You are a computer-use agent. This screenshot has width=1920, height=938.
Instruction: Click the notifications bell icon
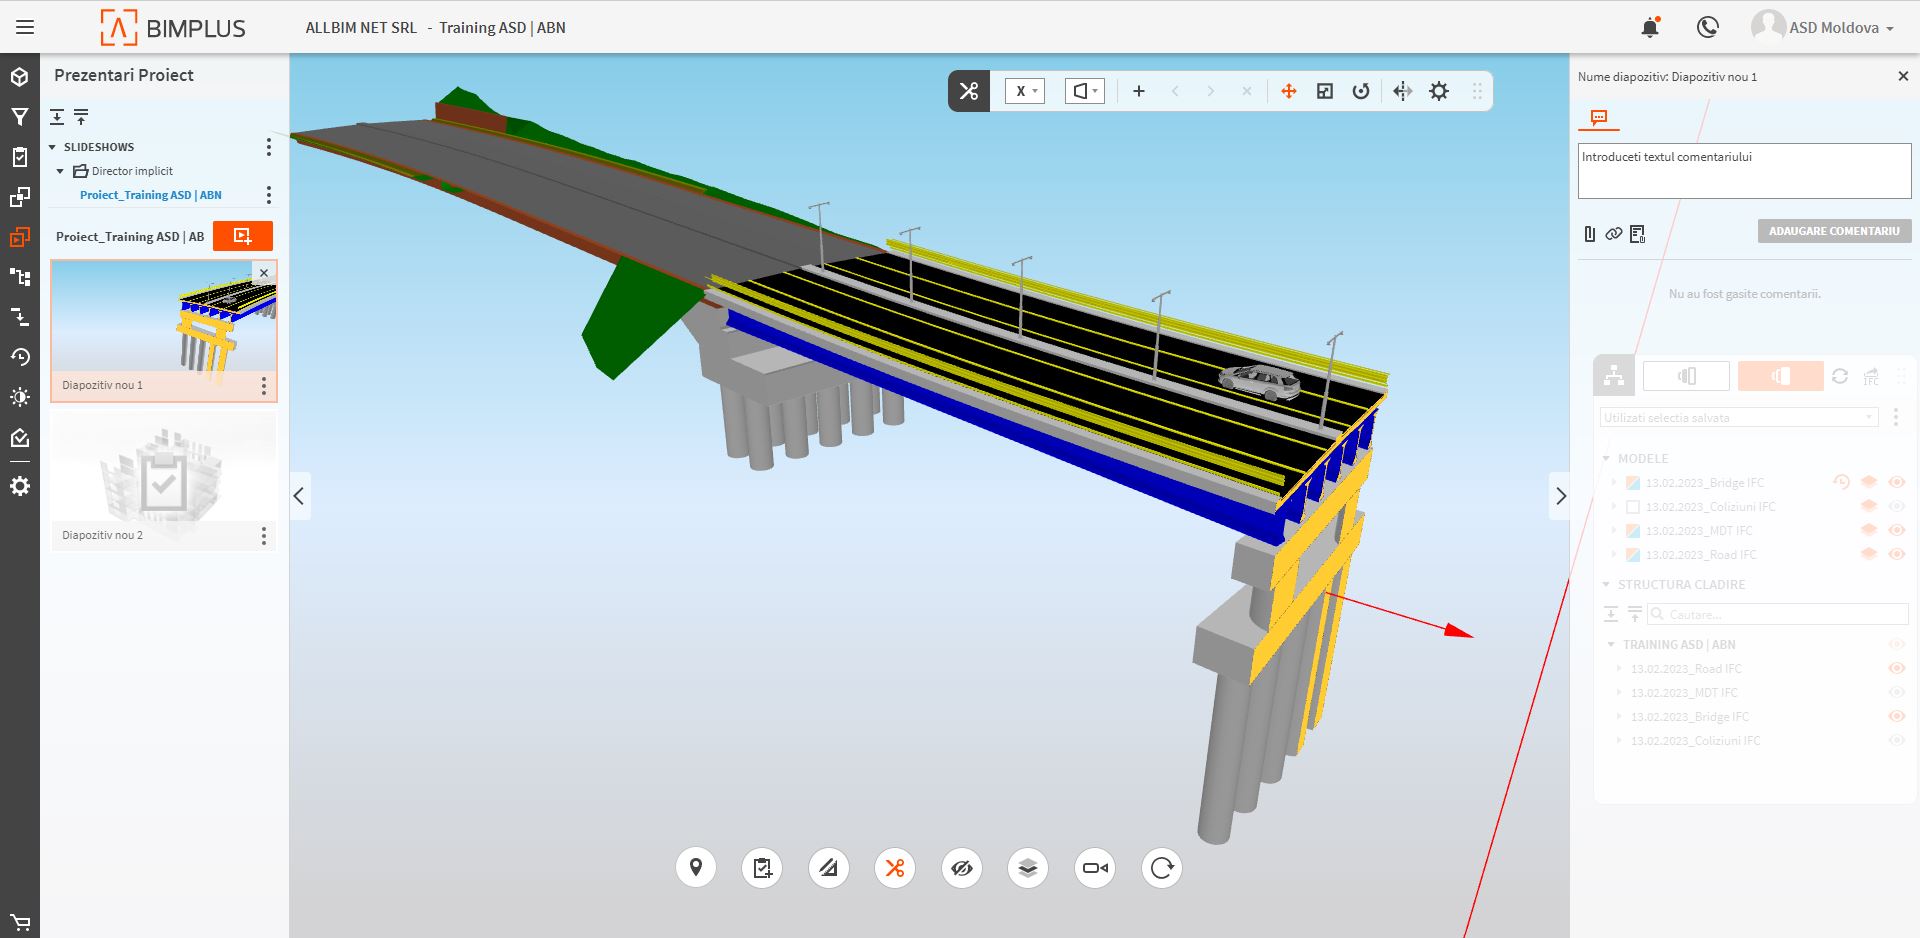(1650, 28)
